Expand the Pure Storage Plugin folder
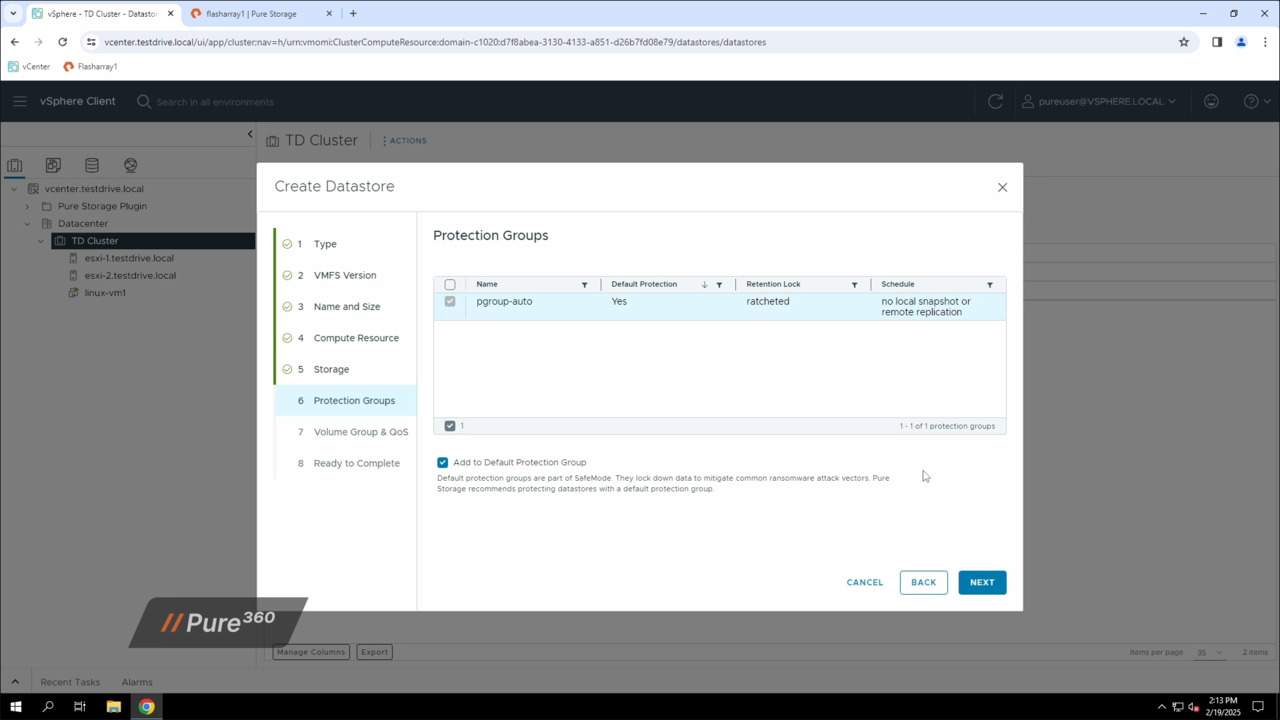1280x720 pixels. pos(27,206)
